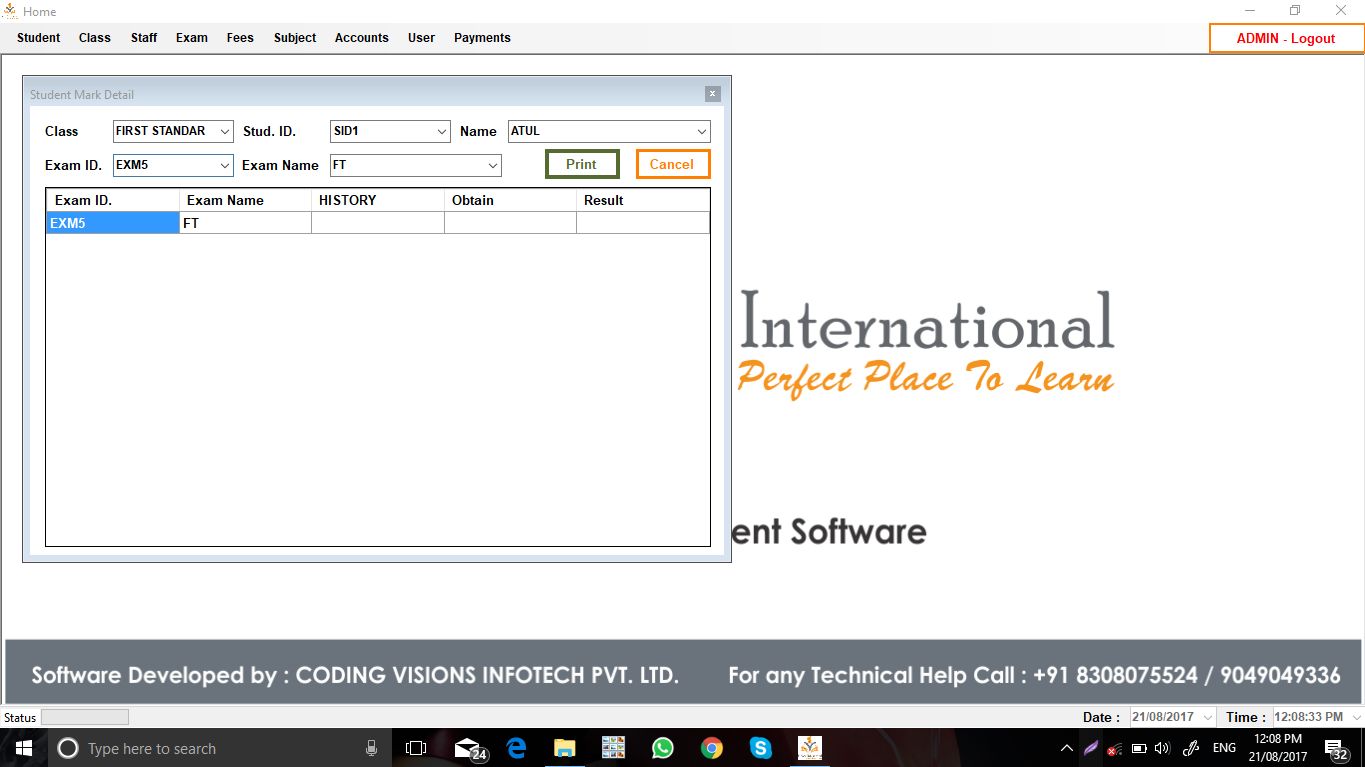This screenshot has width=1365, height=767.
Task: Open the Fees menu
Action: 240,38
